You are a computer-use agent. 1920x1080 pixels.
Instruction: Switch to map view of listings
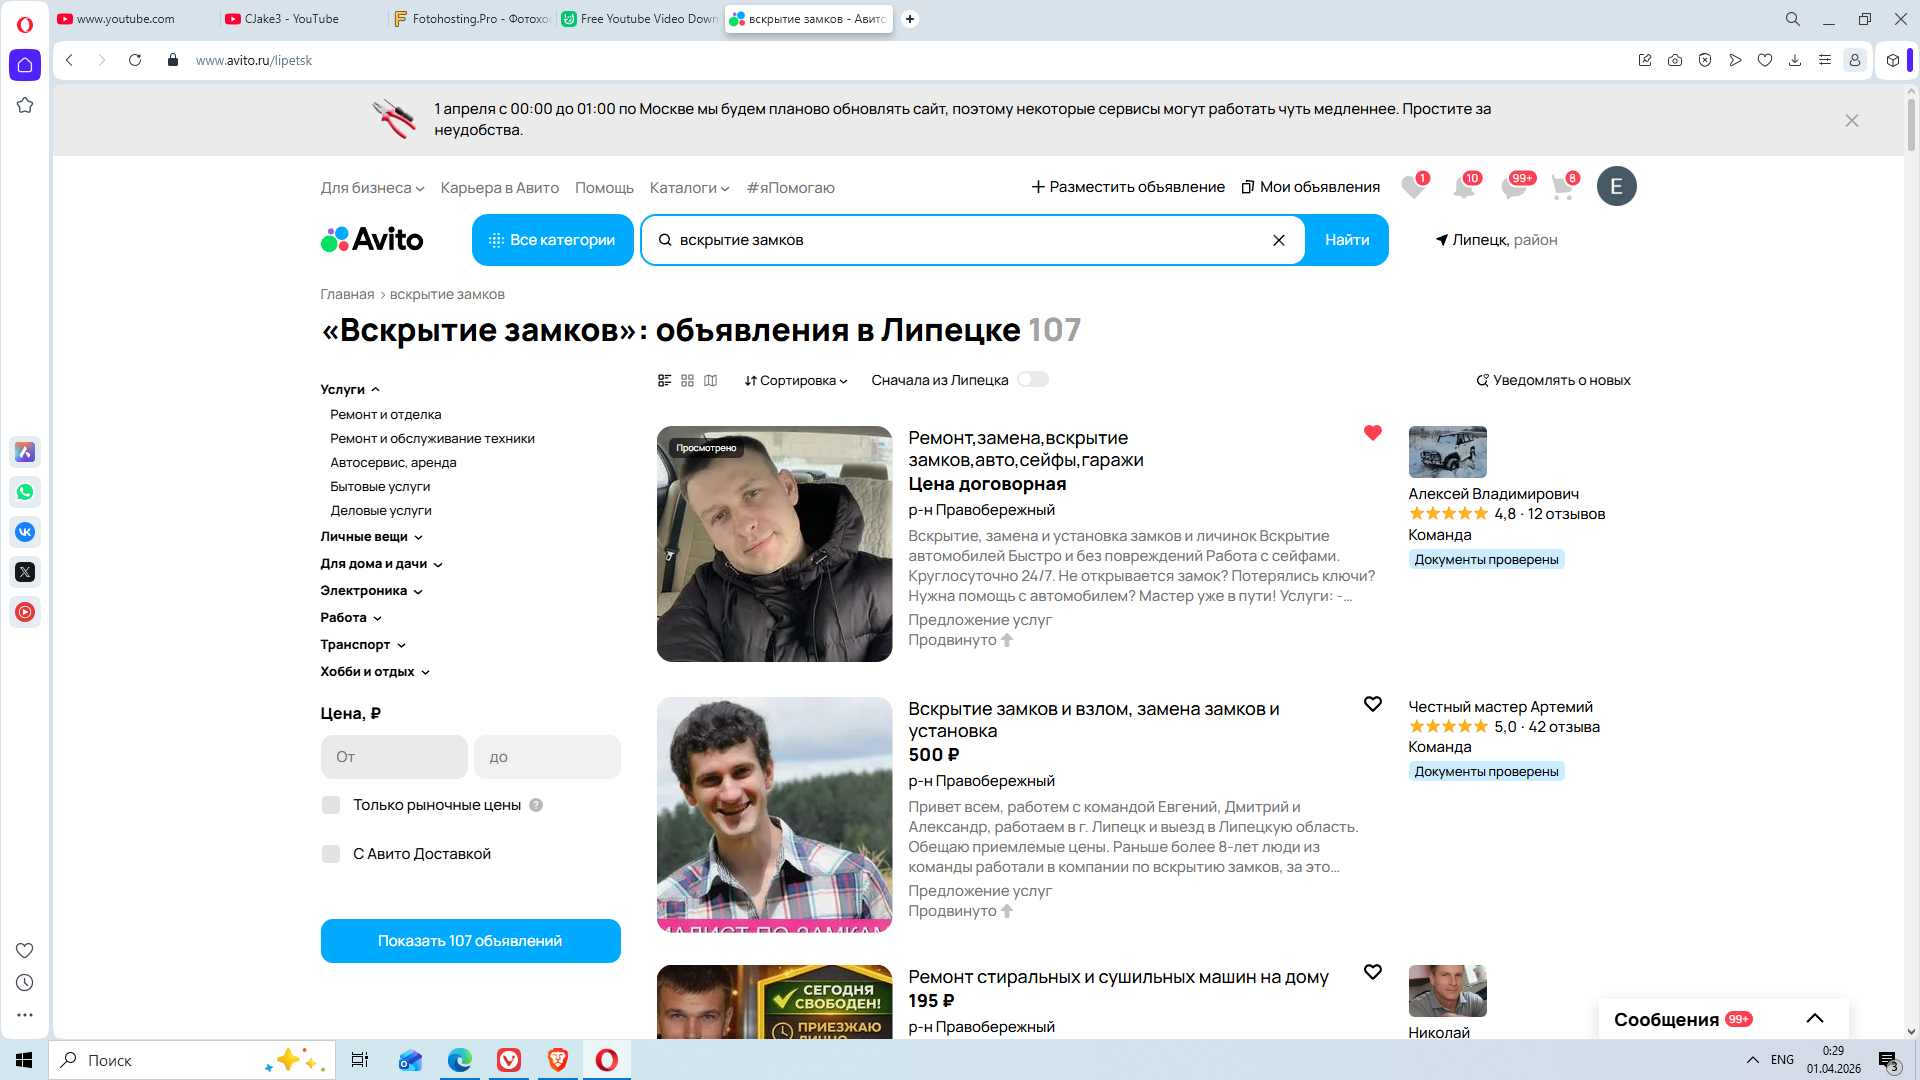(x=711, y=380)
